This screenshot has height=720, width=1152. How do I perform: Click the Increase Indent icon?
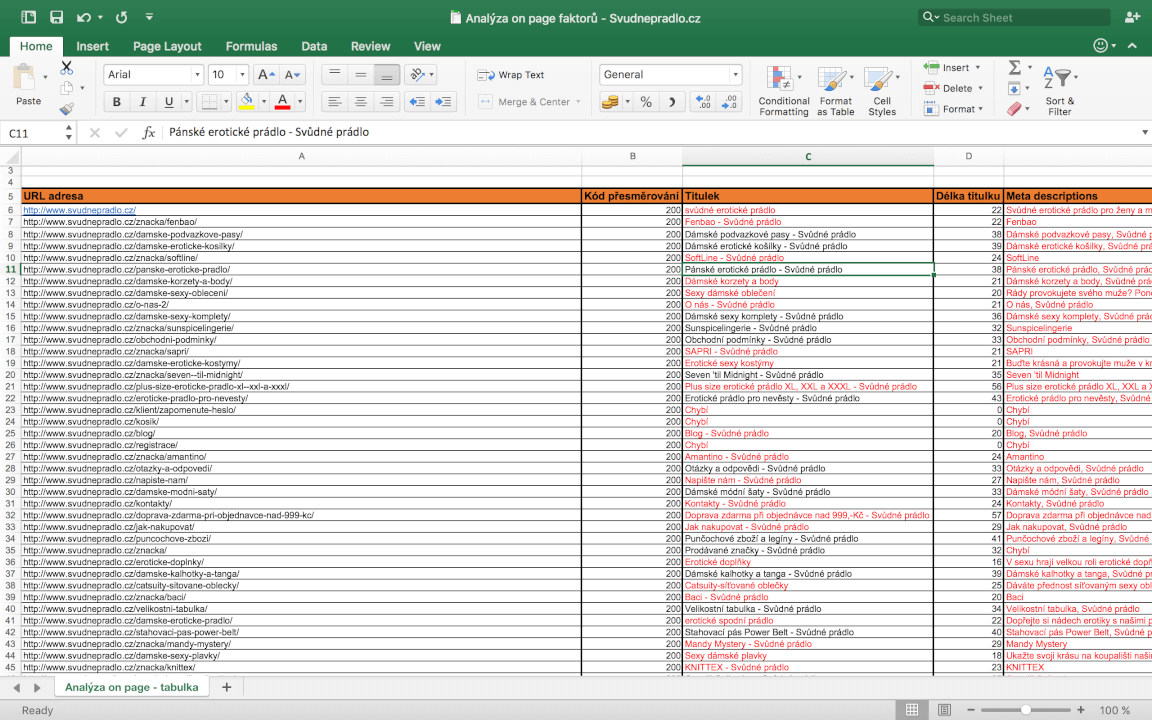coord(444,102)
